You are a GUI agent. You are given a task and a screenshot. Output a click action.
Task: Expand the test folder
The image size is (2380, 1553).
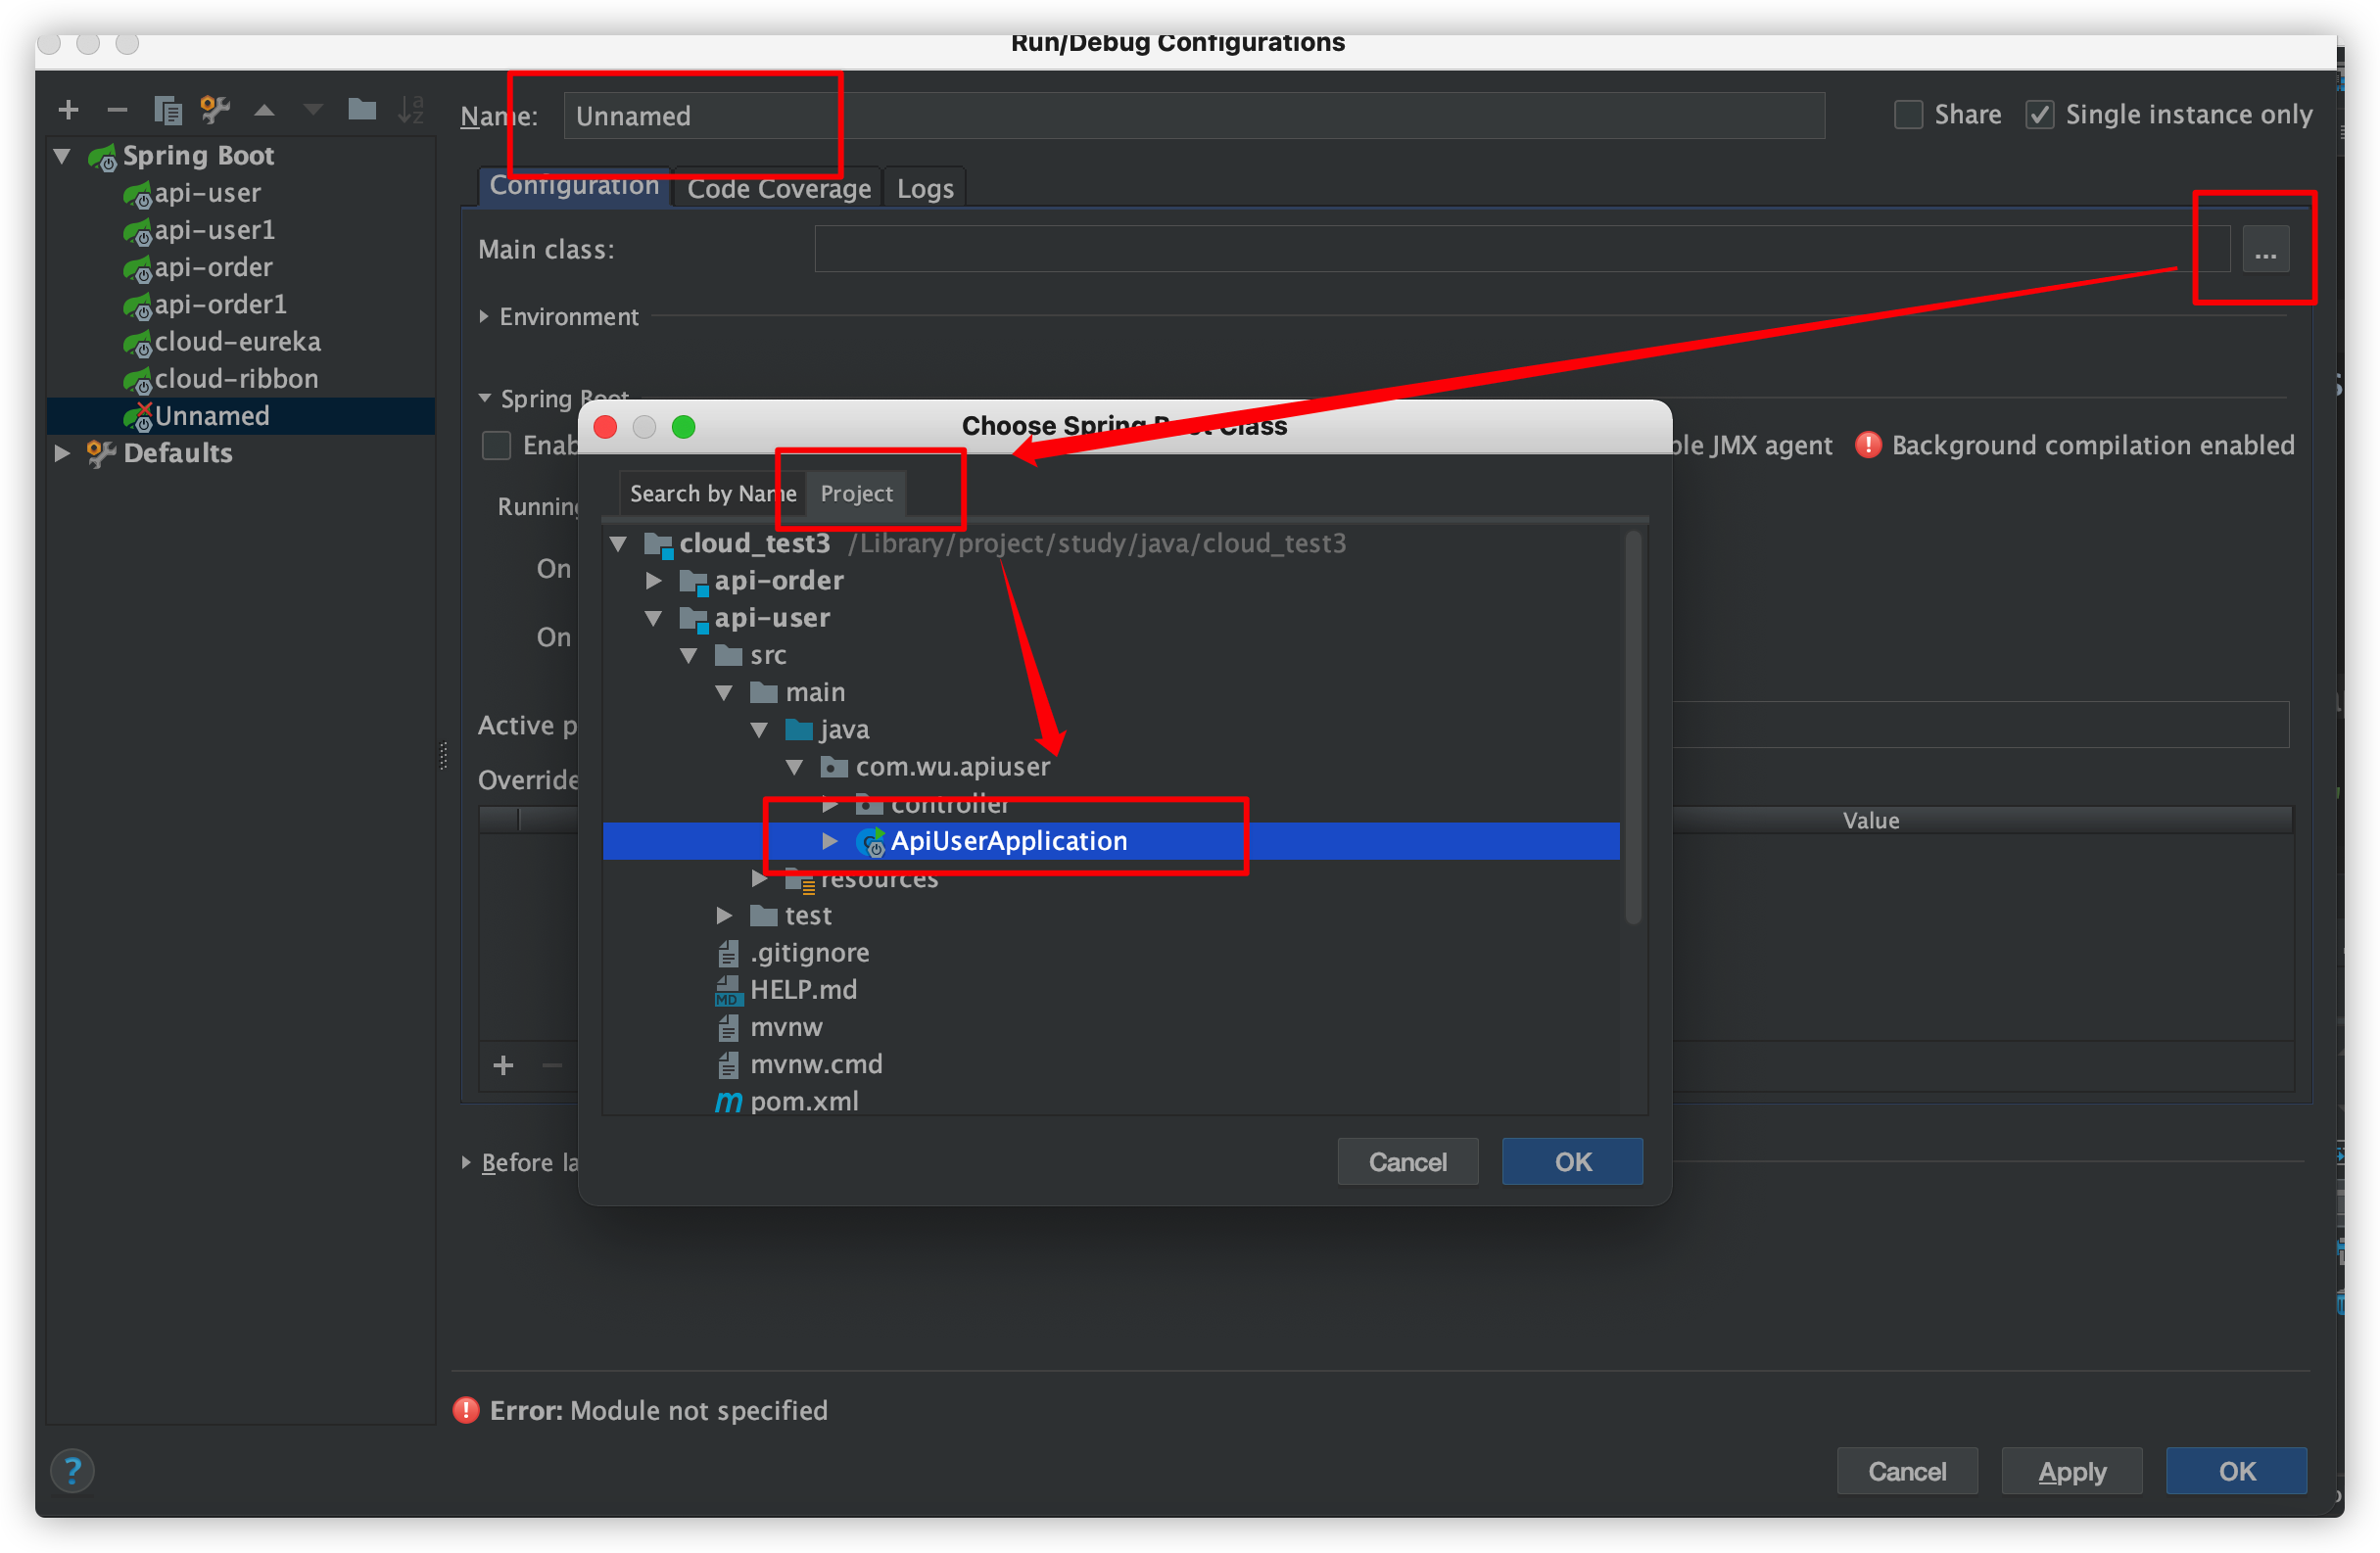[x=725, y=916]
